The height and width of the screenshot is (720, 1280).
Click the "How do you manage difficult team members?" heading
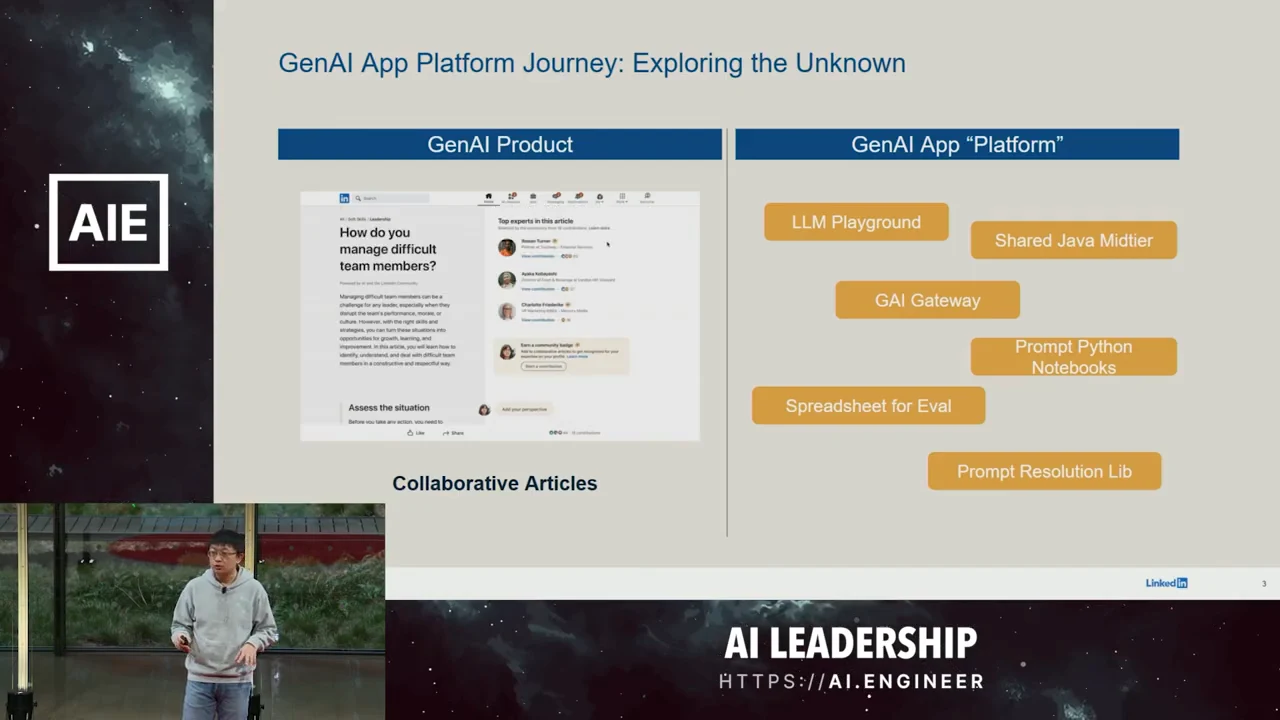point(388,249)
